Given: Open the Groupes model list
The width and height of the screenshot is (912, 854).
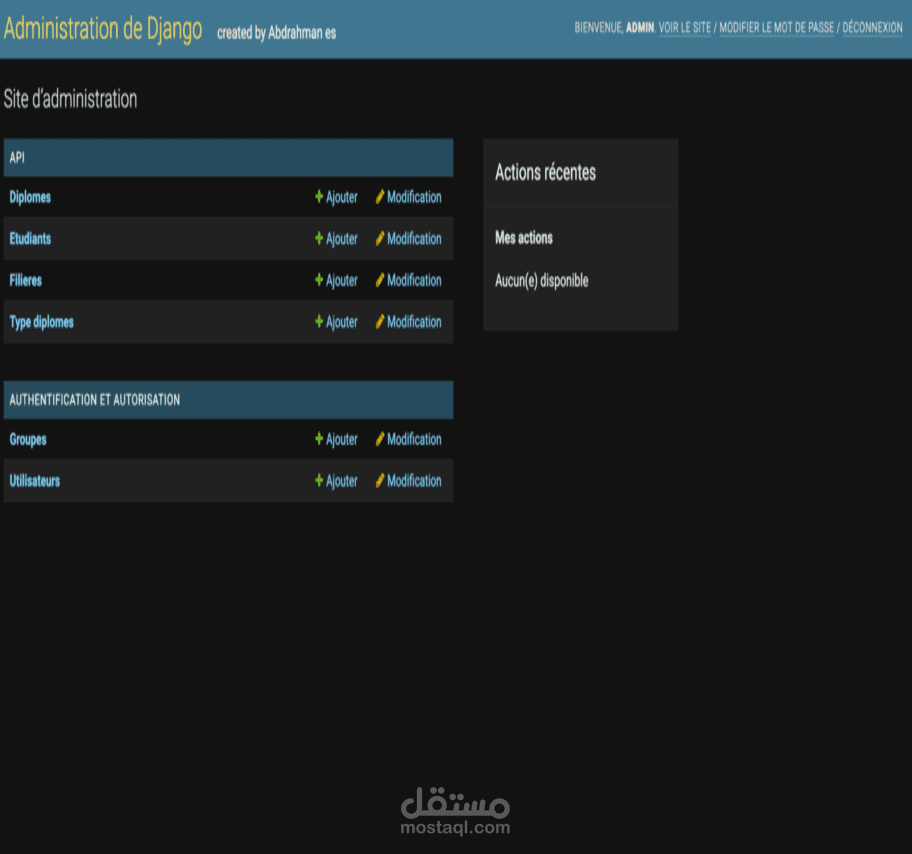Looking at the screenshot, I should 28,439.
